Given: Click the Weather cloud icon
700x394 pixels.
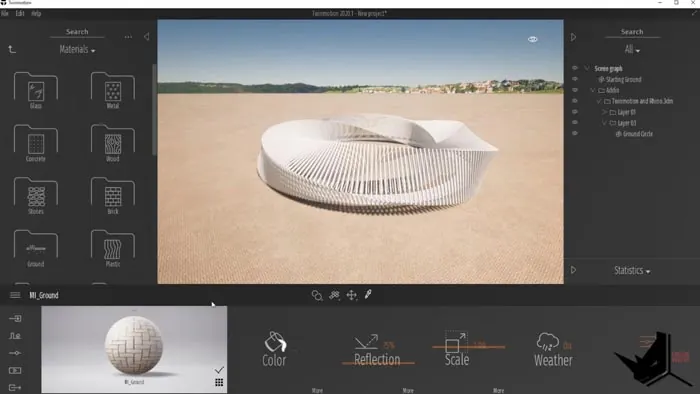Looking at the screenshot, I should 548,342.
